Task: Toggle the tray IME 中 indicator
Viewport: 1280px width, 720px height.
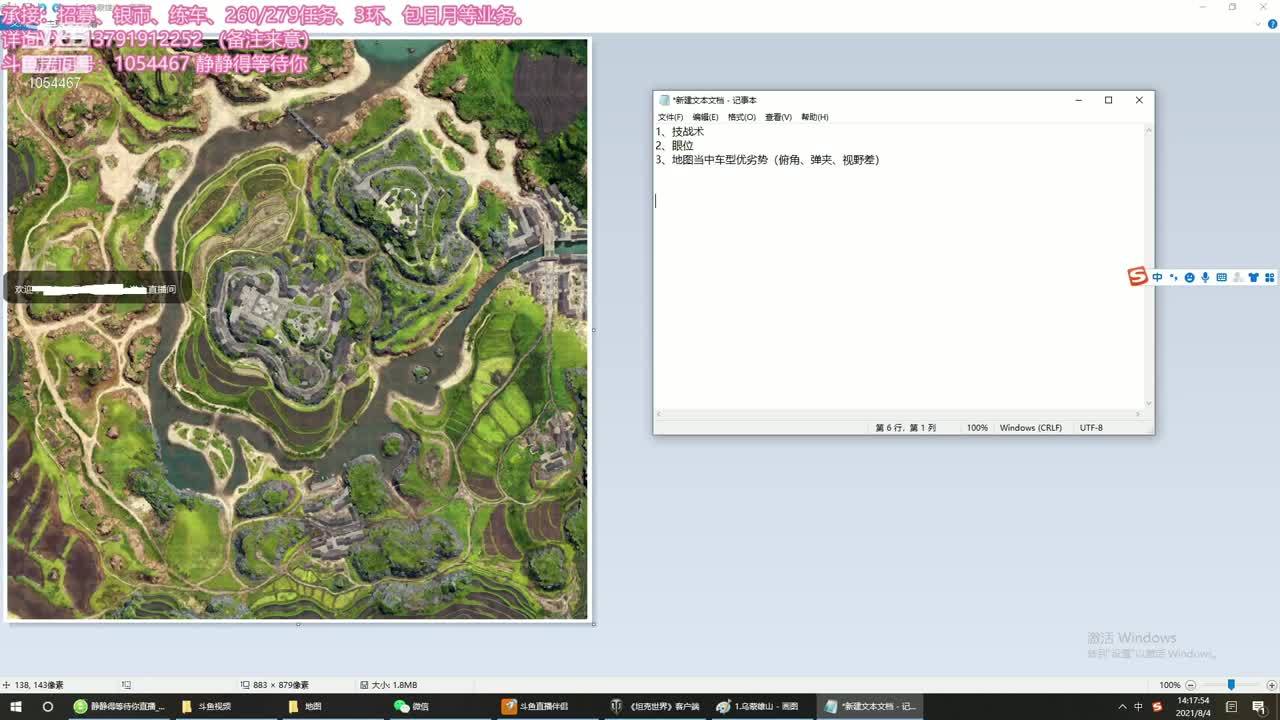Action: pos(1138,707)
